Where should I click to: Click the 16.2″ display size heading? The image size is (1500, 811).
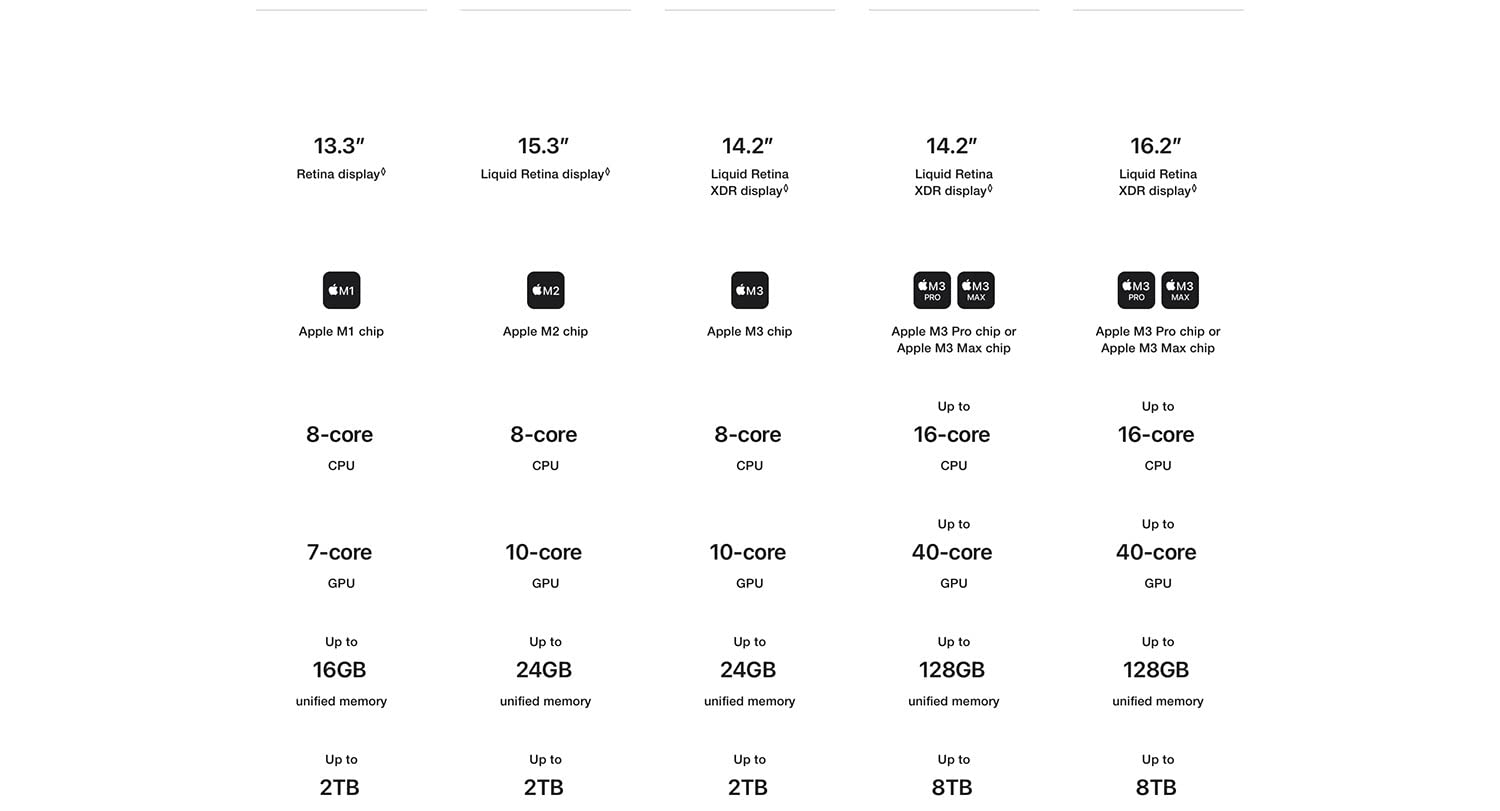(1156, 146)
